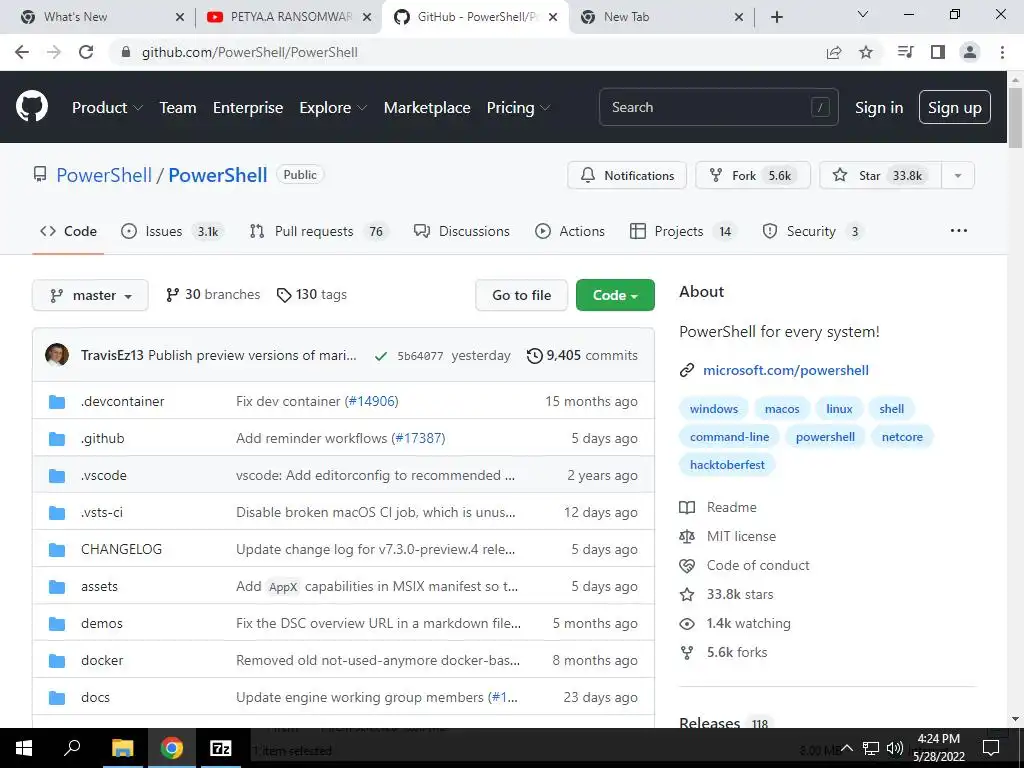Reload the page with the refresh icon
The height and width of the screenshot is (768, 1024).
pyautogui.click(x=86, y=52)
